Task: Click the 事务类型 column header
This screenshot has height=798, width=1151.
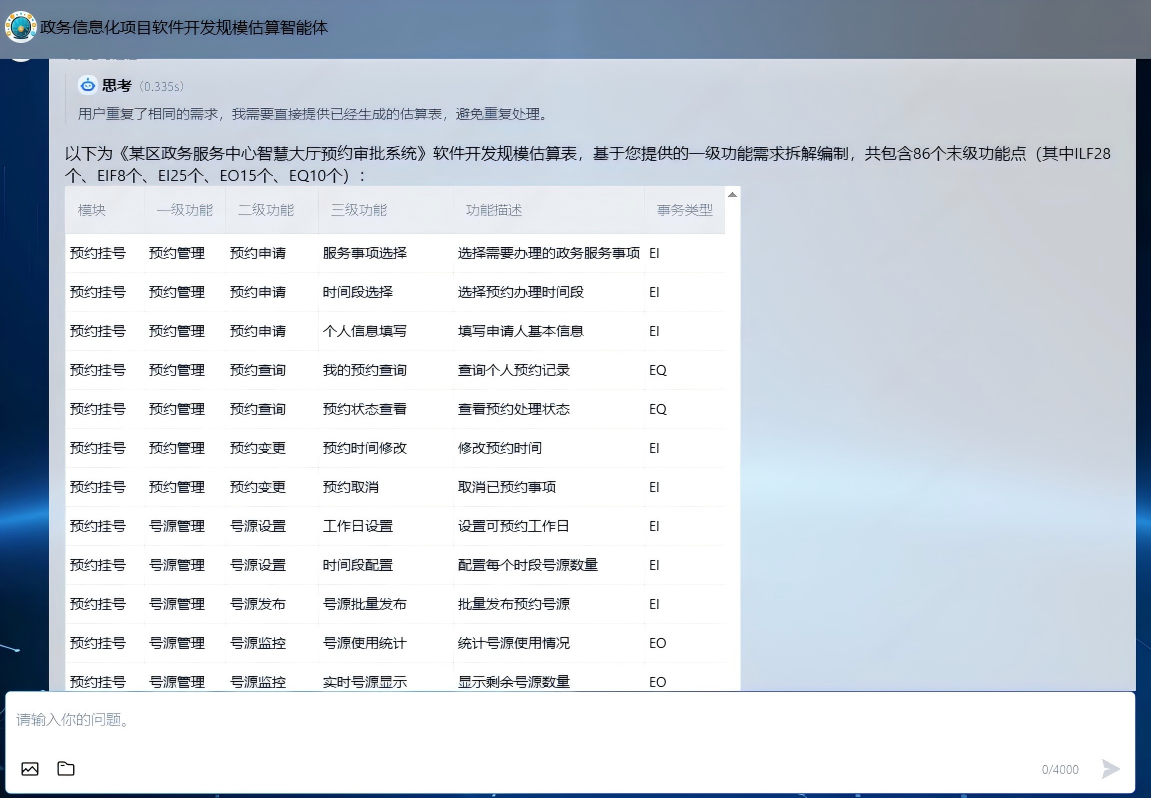Action: pos(684,210)
